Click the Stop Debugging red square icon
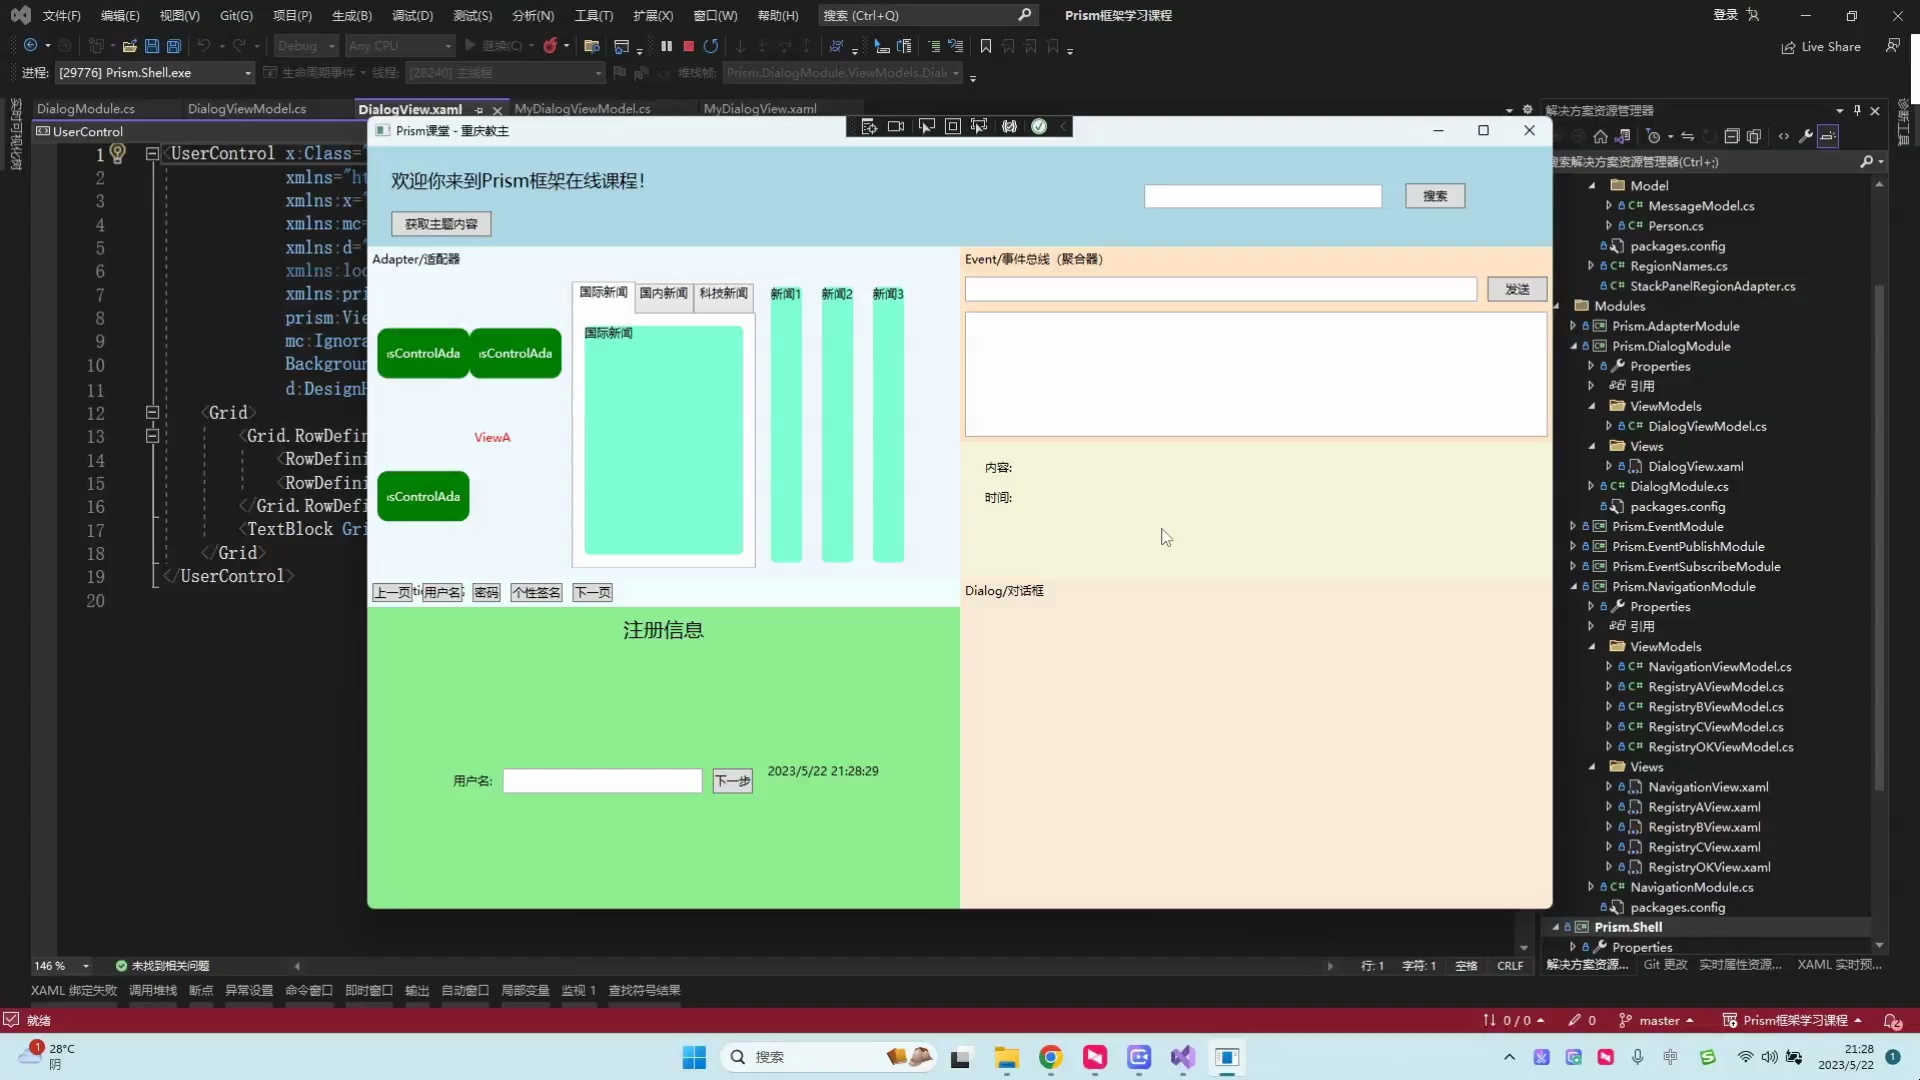The image size is (1920, 1080). click(x=688, y=46)
